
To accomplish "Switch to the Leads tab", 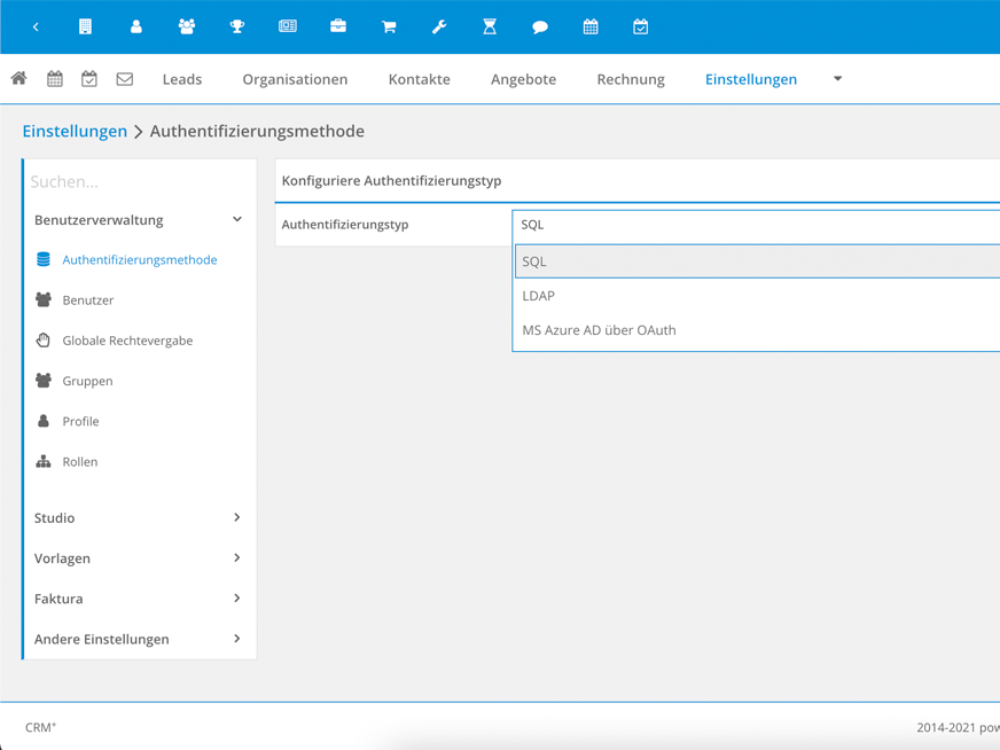I will [182, 79].
